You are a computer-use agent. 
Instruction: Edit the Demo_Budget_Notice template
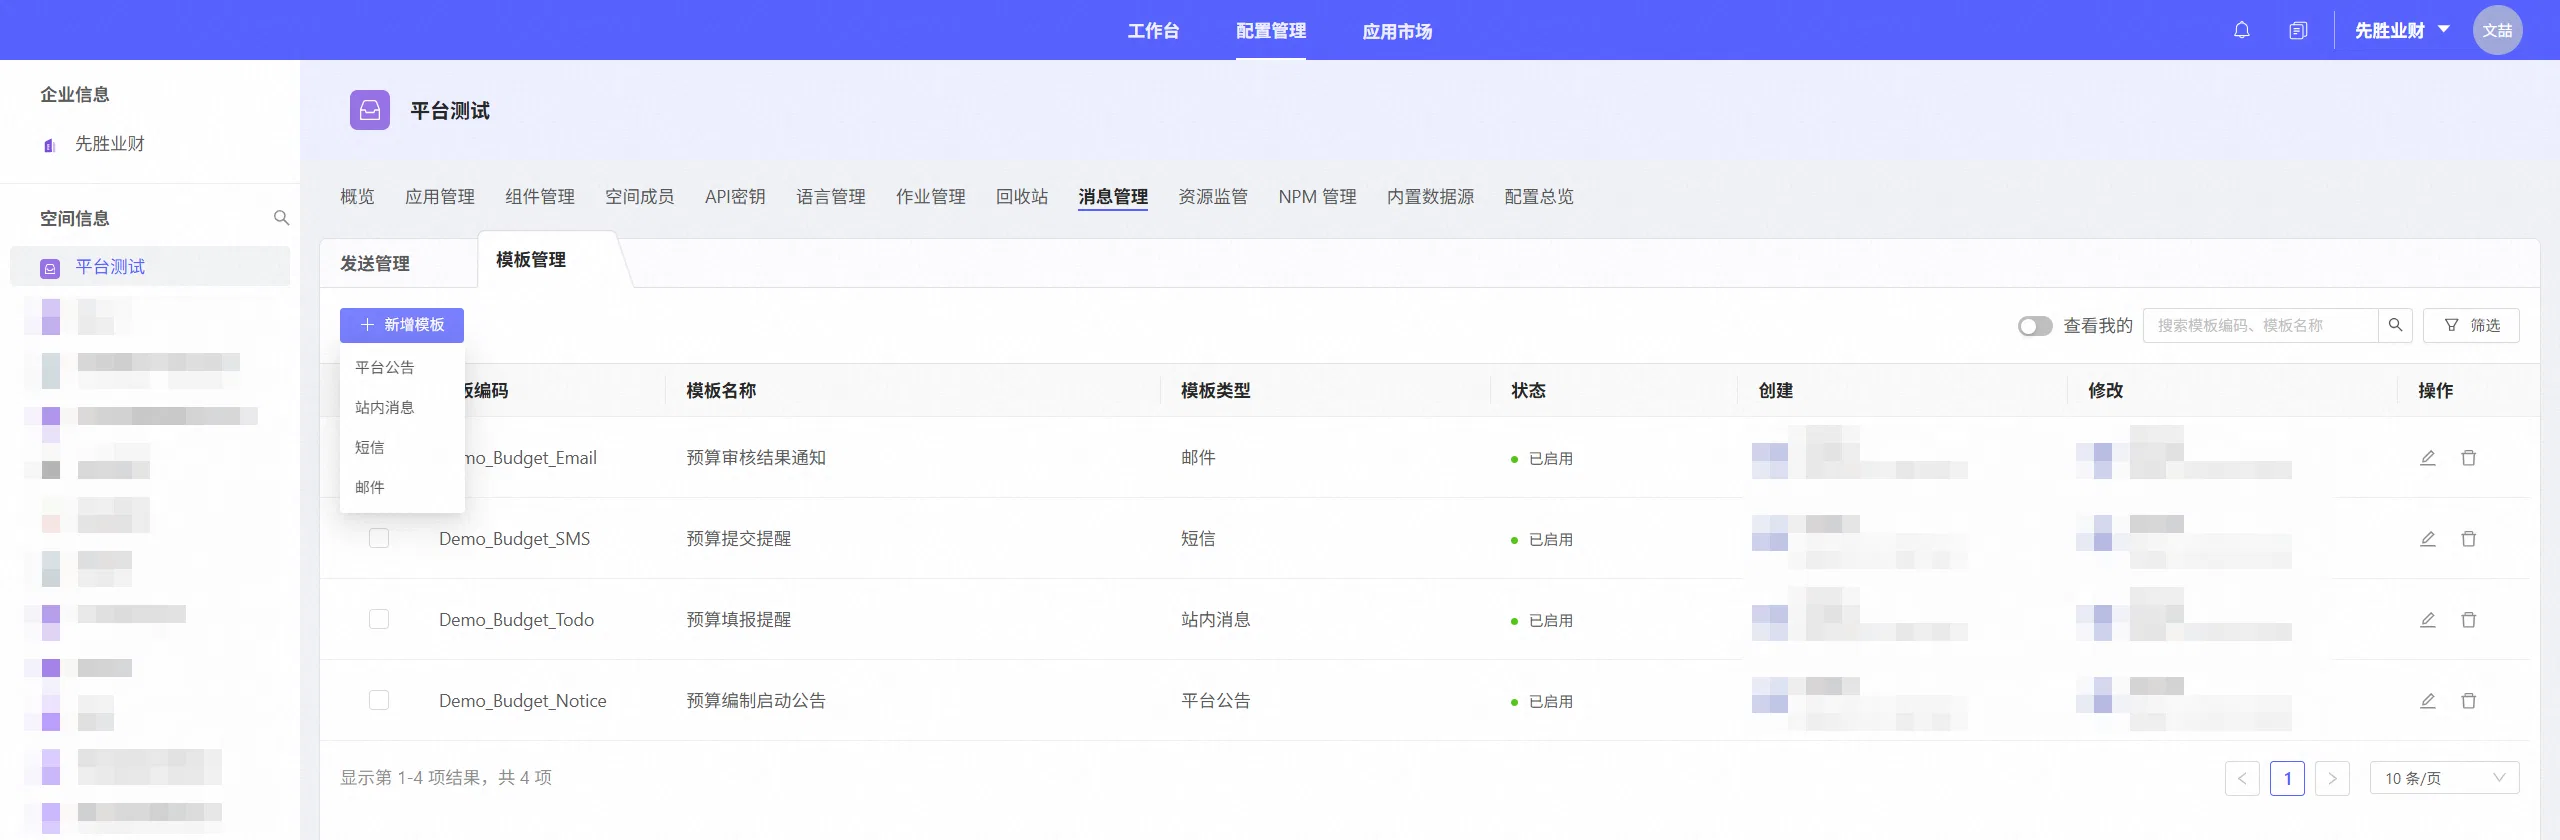[2427, 701]
